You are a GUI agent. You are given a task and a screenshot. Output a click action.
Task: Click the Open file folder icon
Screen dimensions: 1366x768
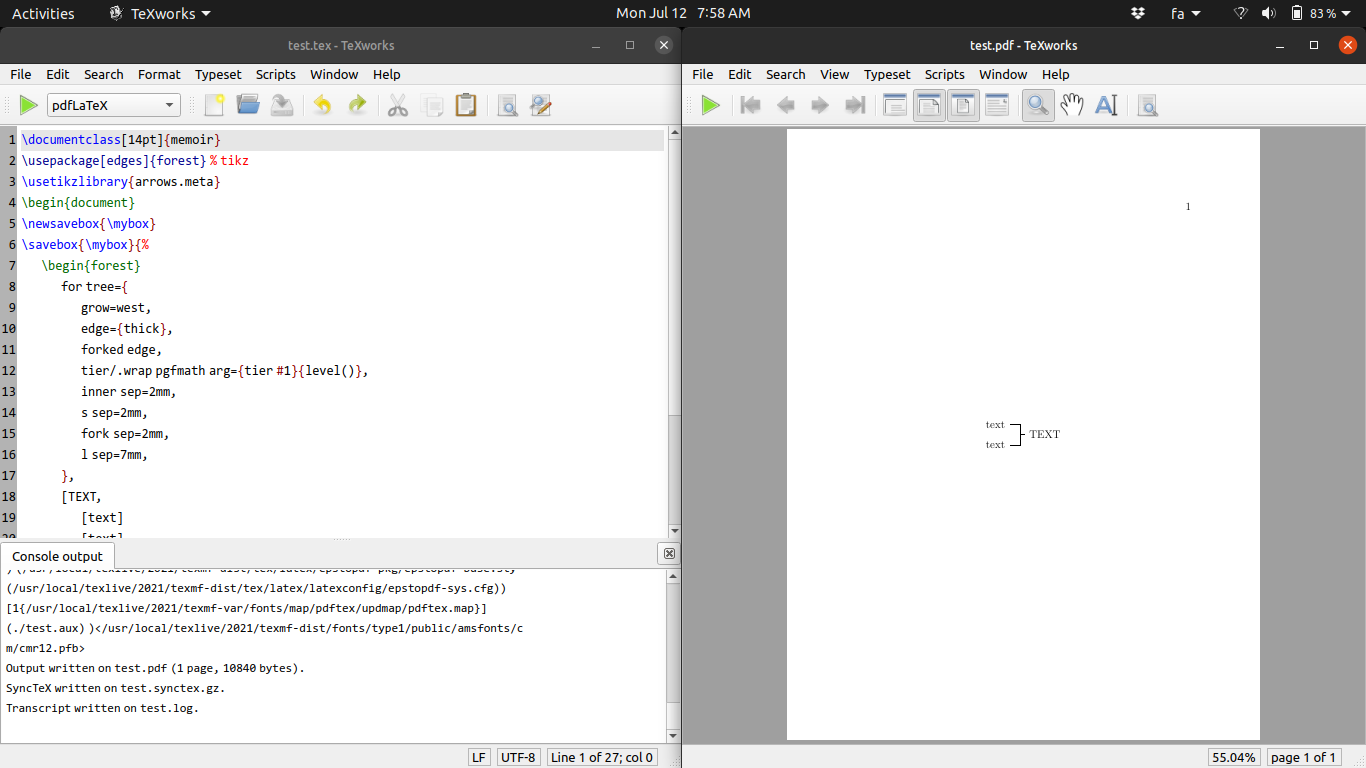248,105
